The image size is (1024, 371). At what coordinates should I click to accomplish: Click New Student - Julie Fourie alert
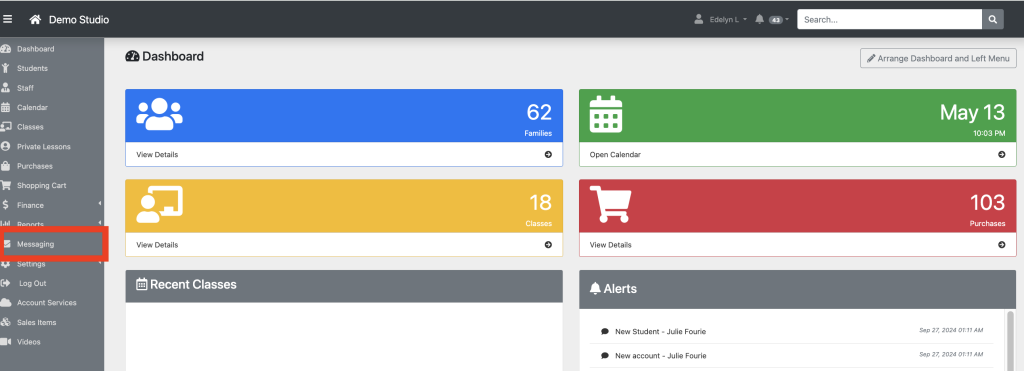point(660,331)
